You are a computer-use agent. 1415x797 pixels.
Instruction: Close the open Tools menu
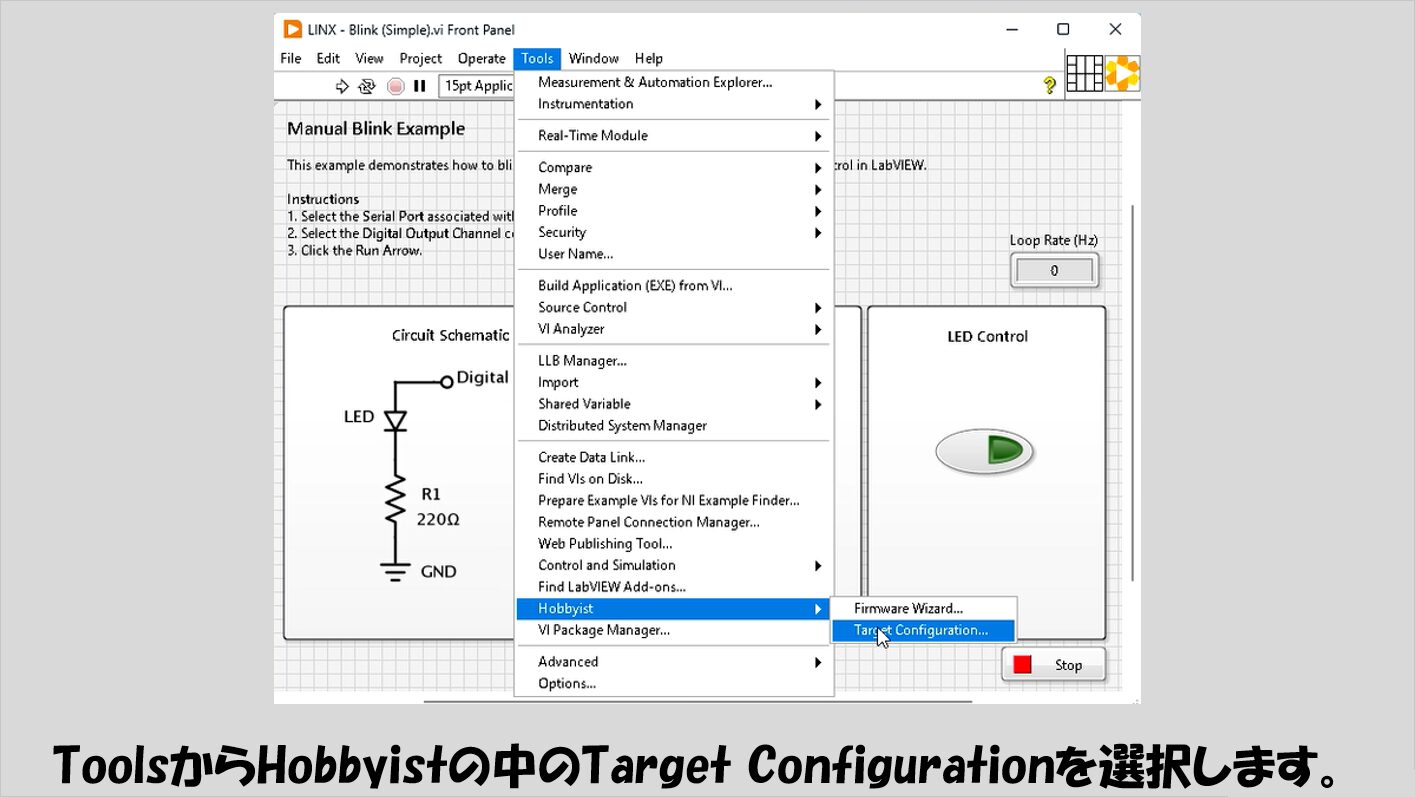point(538,59)
